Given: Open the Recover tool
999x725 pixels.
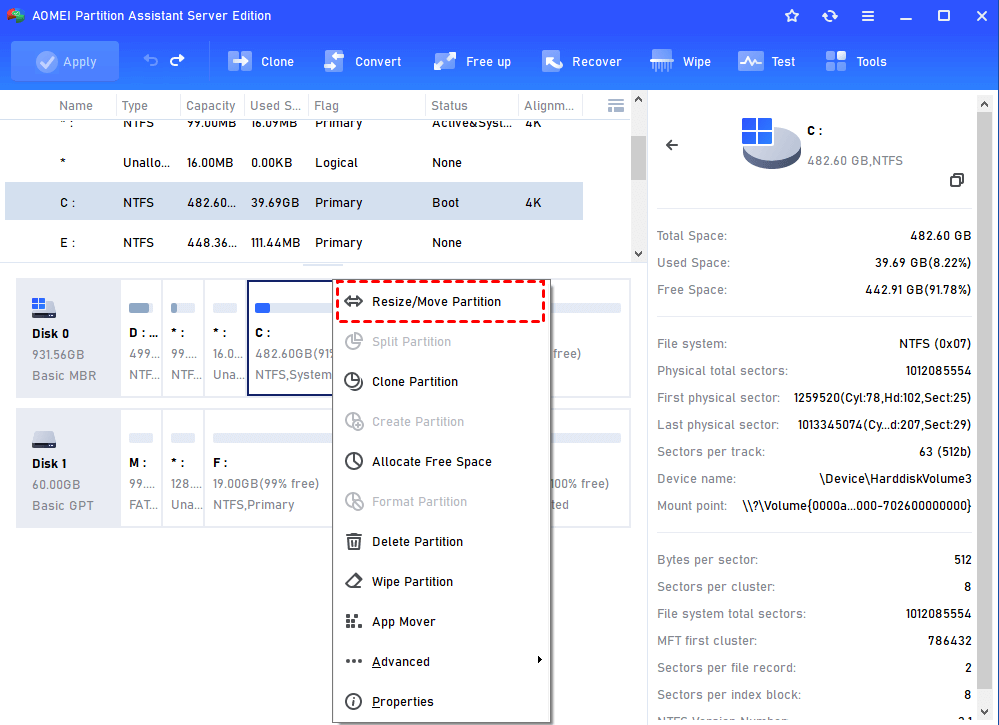Looking at the screenshot, I should pos(581,61).
